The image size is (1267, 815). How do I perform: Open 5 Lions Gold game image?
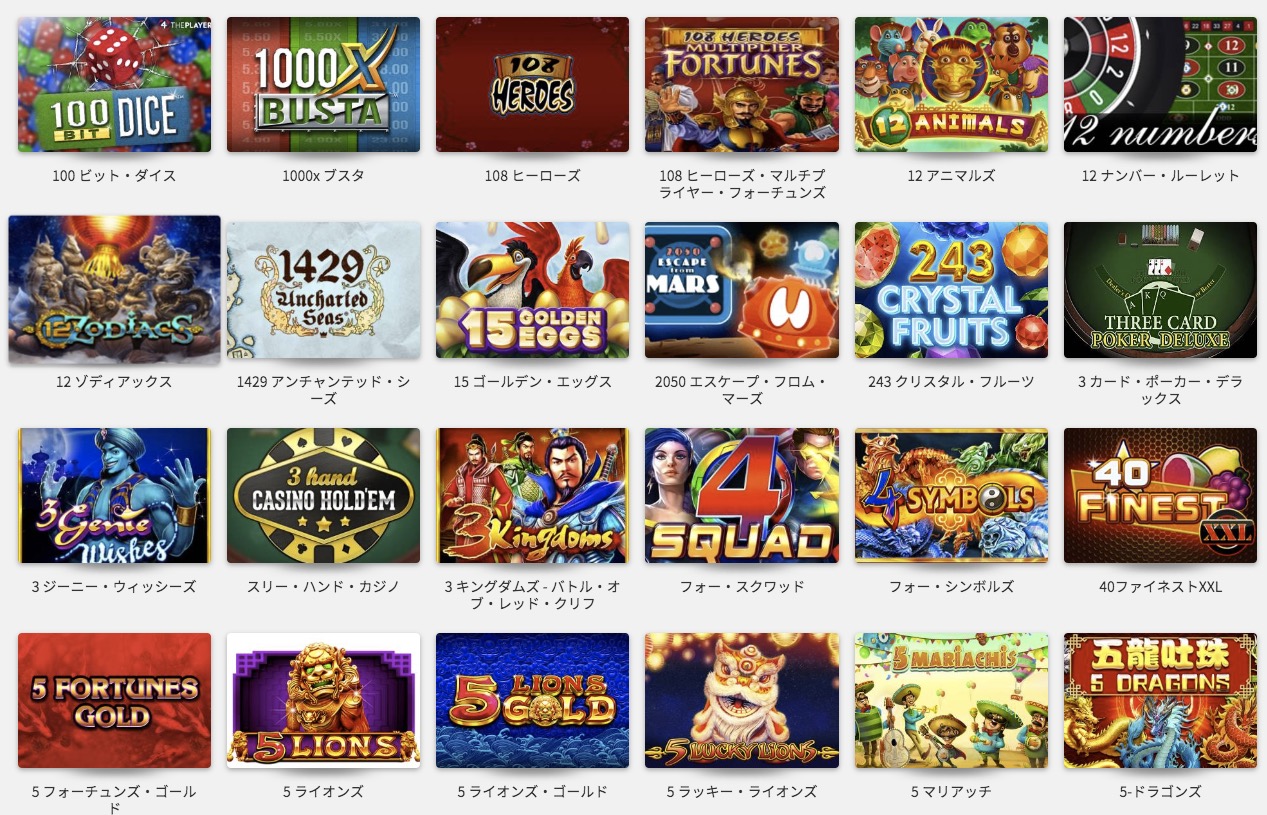coord(532,700)
